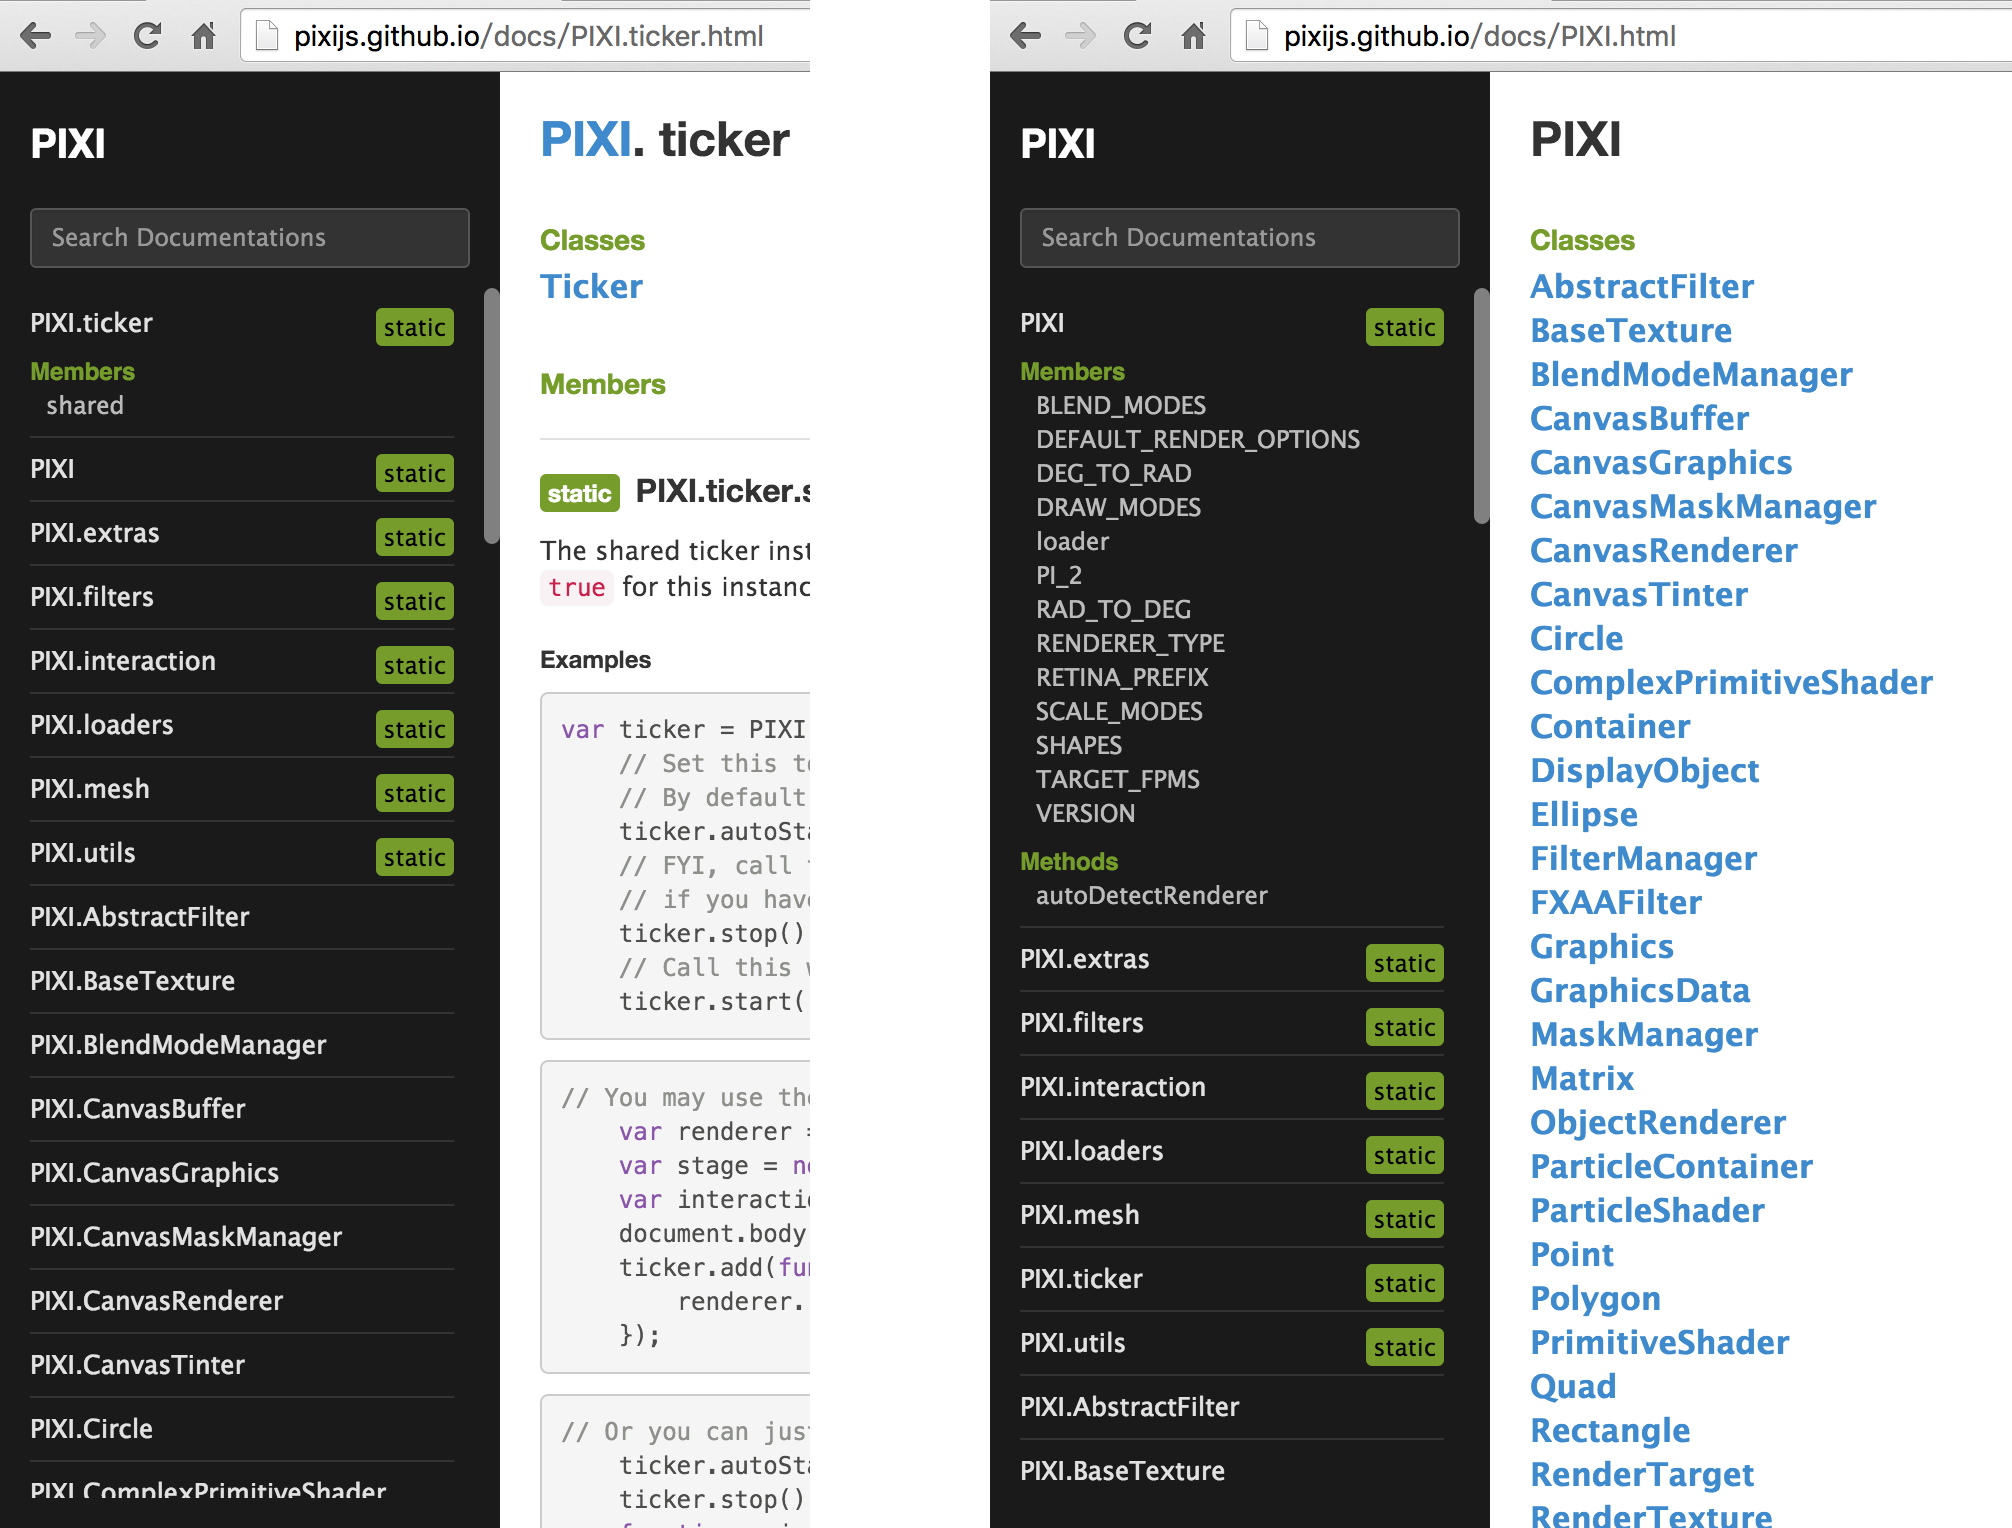2012x1528 pixels.
Task: Select SCALE_MODES member in right sidebar
Action: [x=1119, y=712]
